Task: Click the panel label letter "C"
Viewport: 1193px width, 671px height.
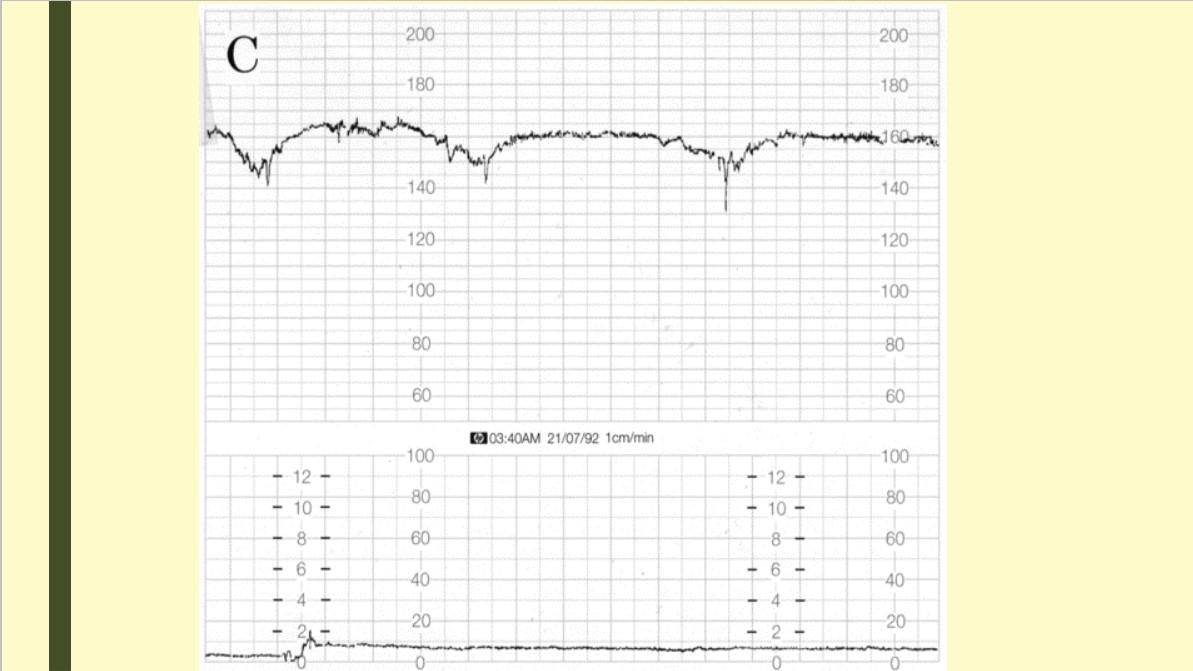Action: 243,56
